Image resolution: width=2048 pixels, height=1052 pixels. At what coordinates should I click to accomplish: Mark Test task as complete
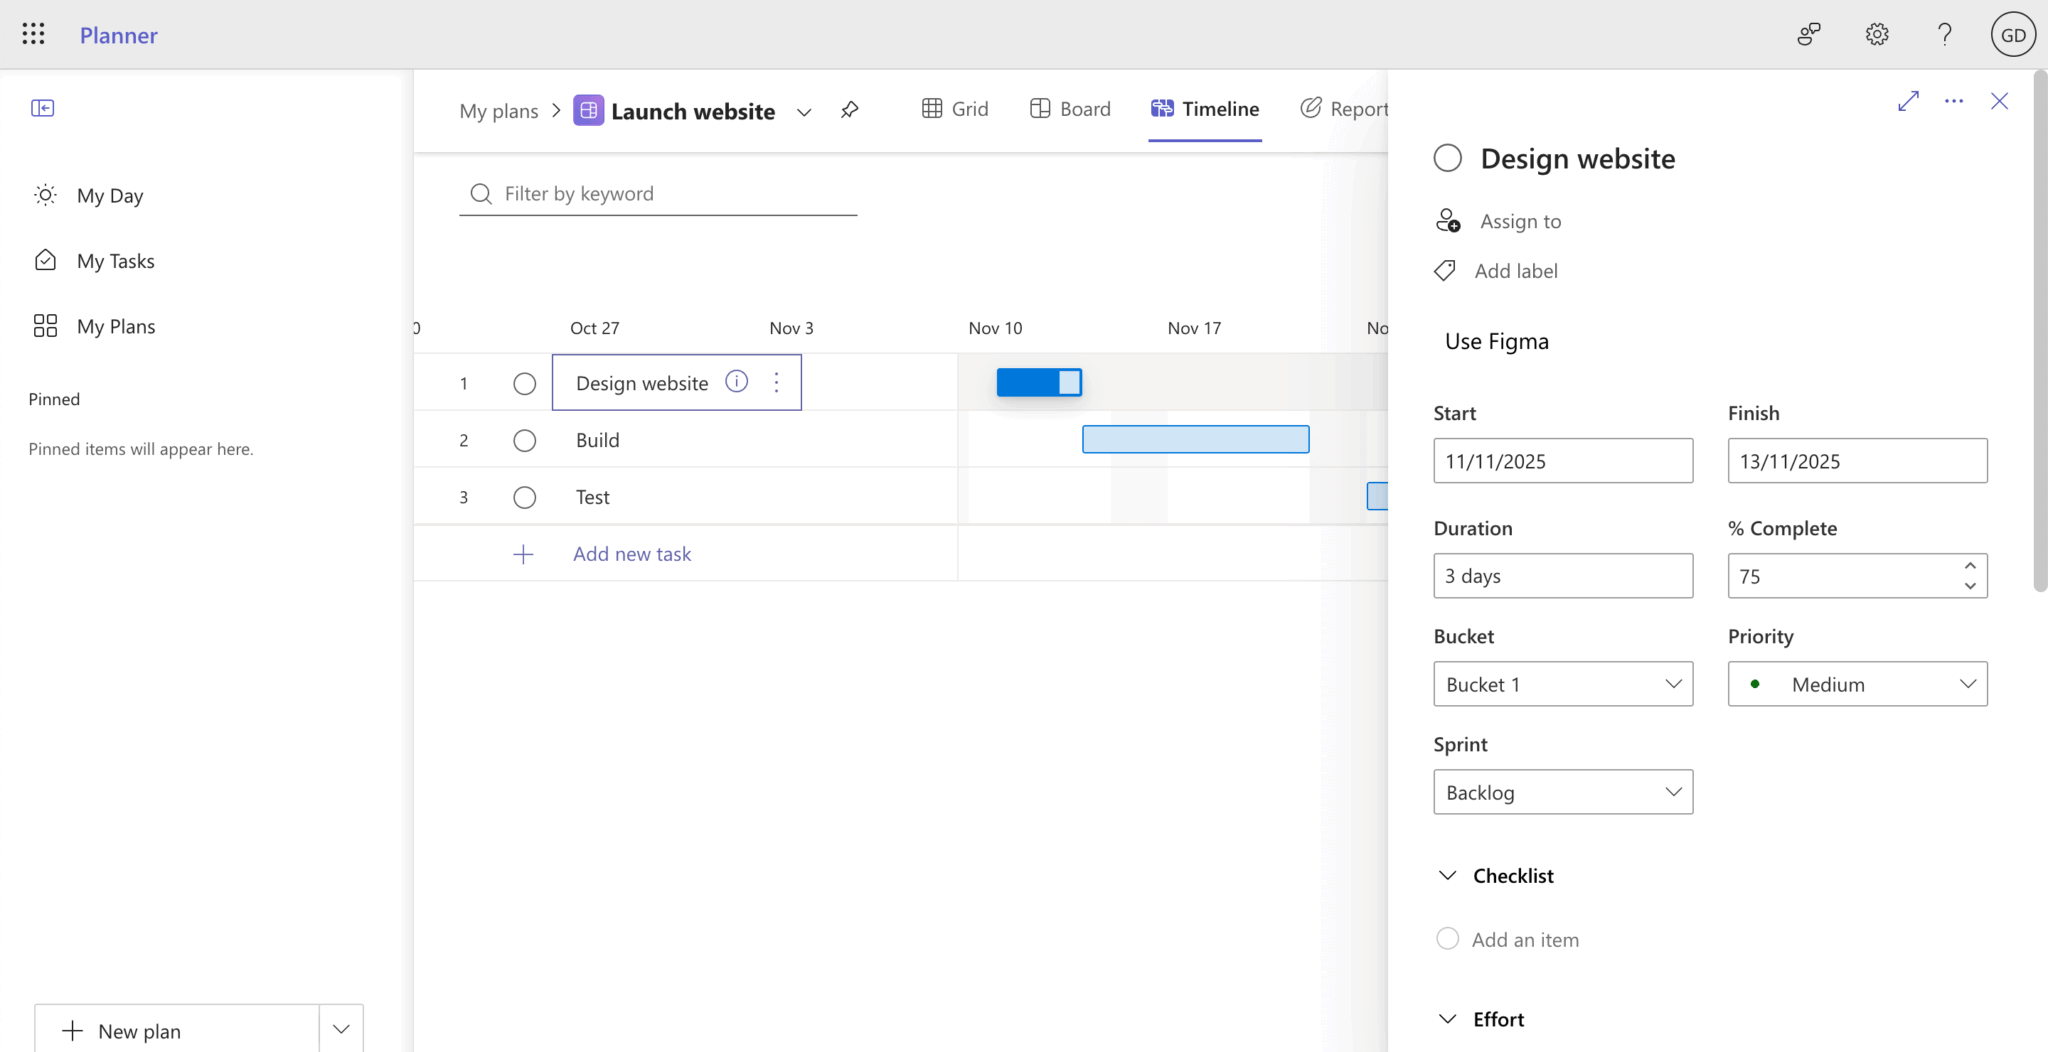[x=524, y=497]
